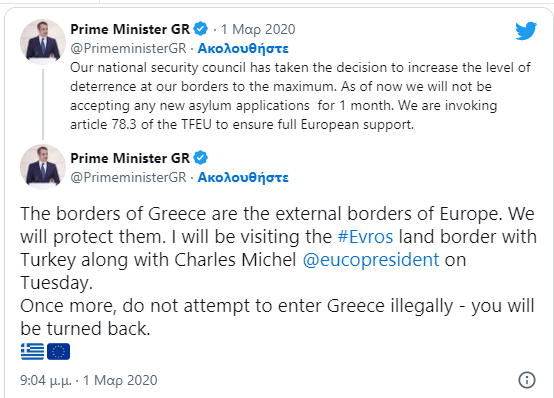Follow via first Ακολουθήστε link
Viewport: 554px width, 398px height.
[x=243, y=48]
